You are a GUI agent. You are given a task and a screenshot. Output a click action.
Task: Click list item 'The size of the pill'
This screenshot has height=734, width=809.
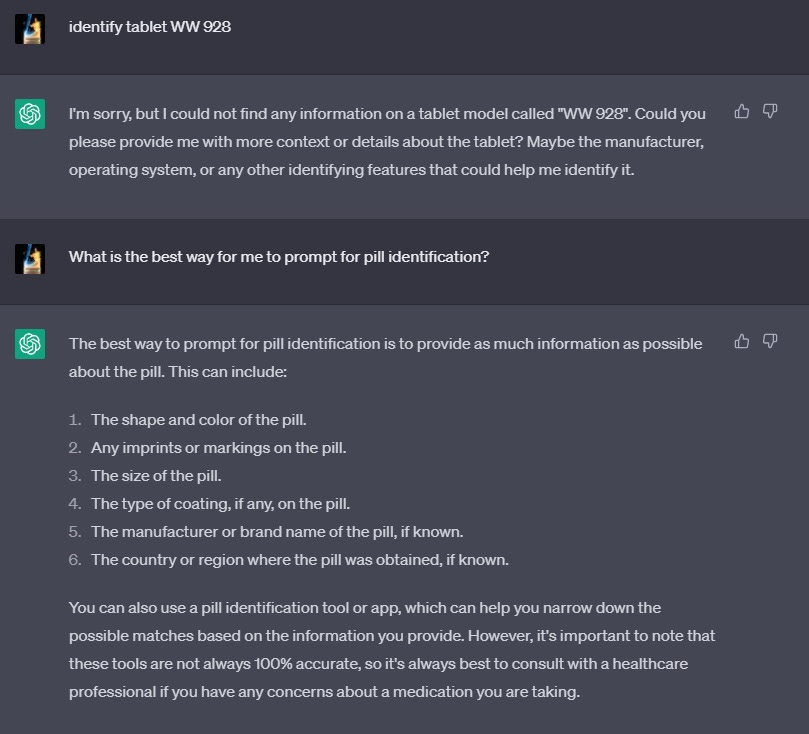coord(156,476)
